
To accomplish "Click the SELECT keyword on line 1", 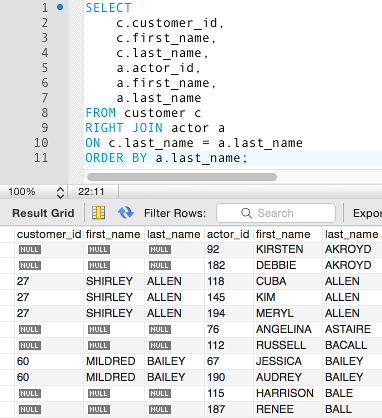I will point(108,8).
